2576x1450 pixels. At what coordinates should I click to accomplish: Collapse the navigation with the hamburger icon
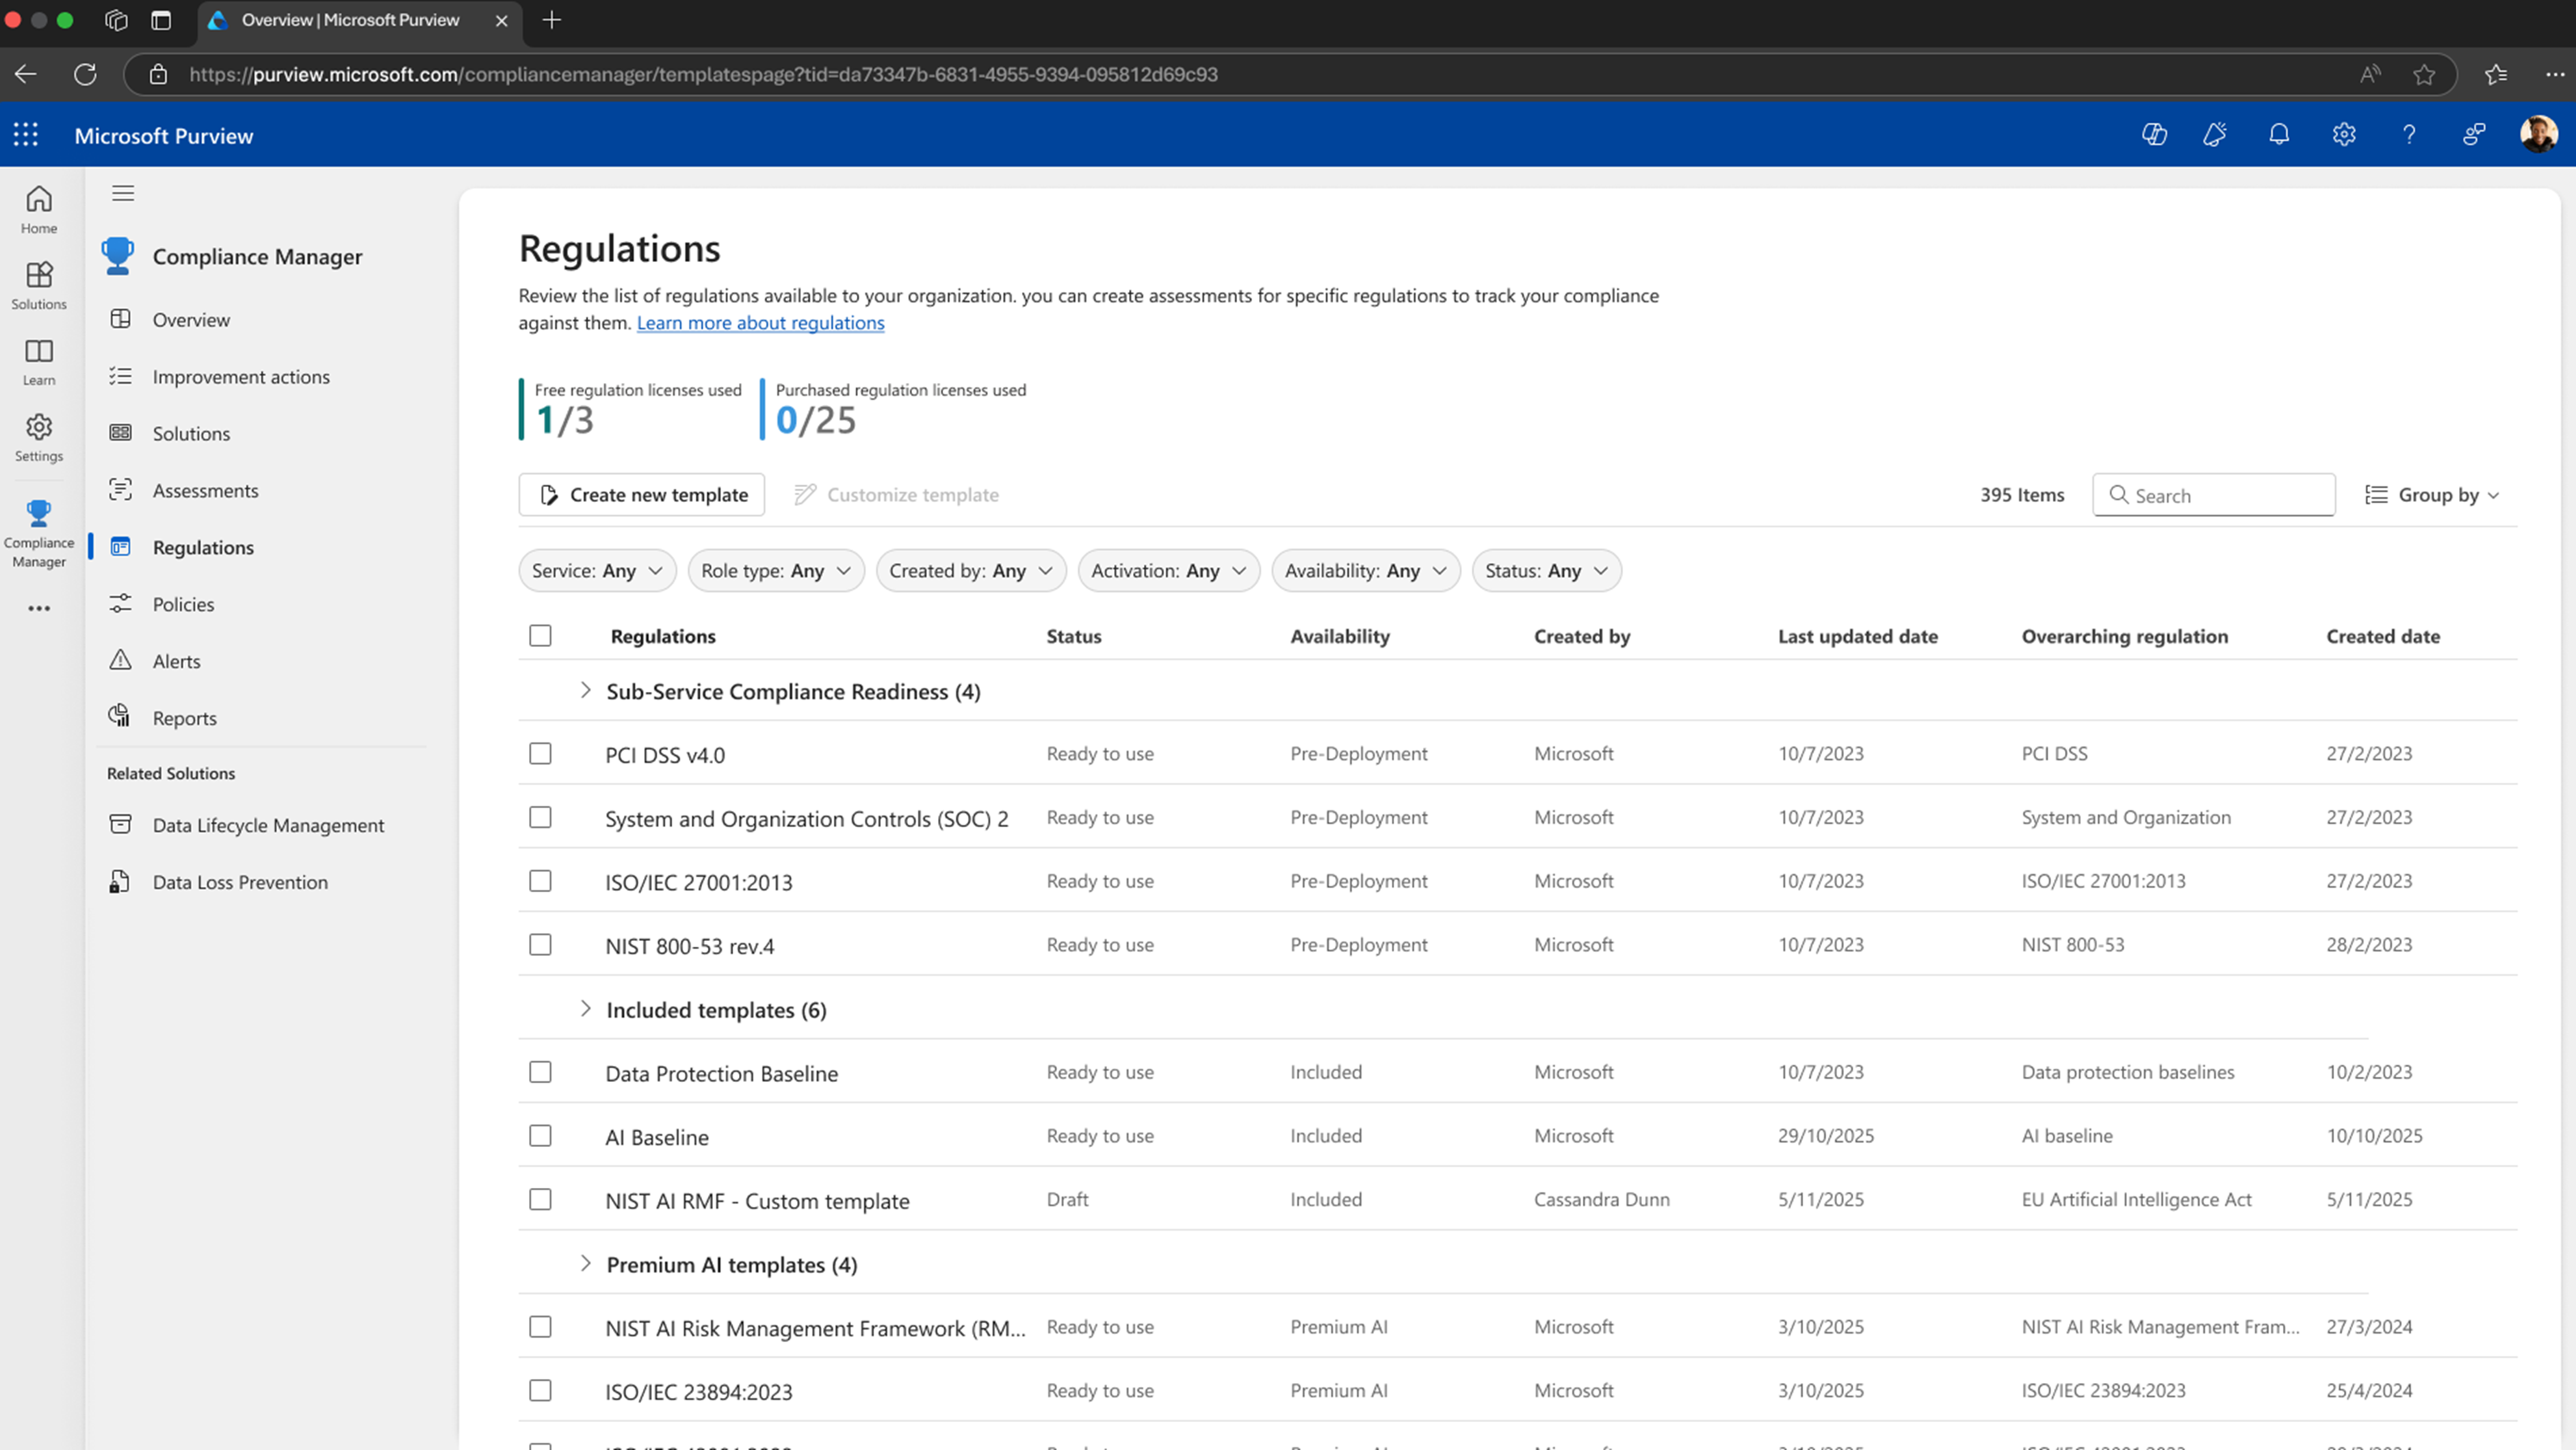click(123, 193)
